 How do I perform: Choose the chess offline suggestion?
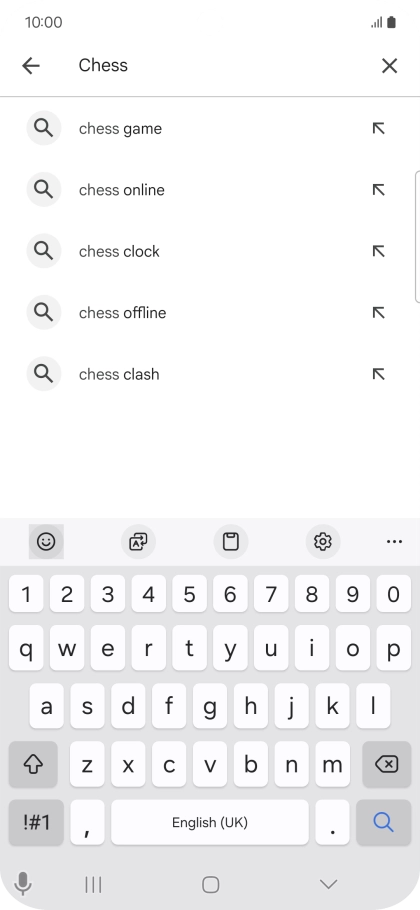(x=210, y=313)
